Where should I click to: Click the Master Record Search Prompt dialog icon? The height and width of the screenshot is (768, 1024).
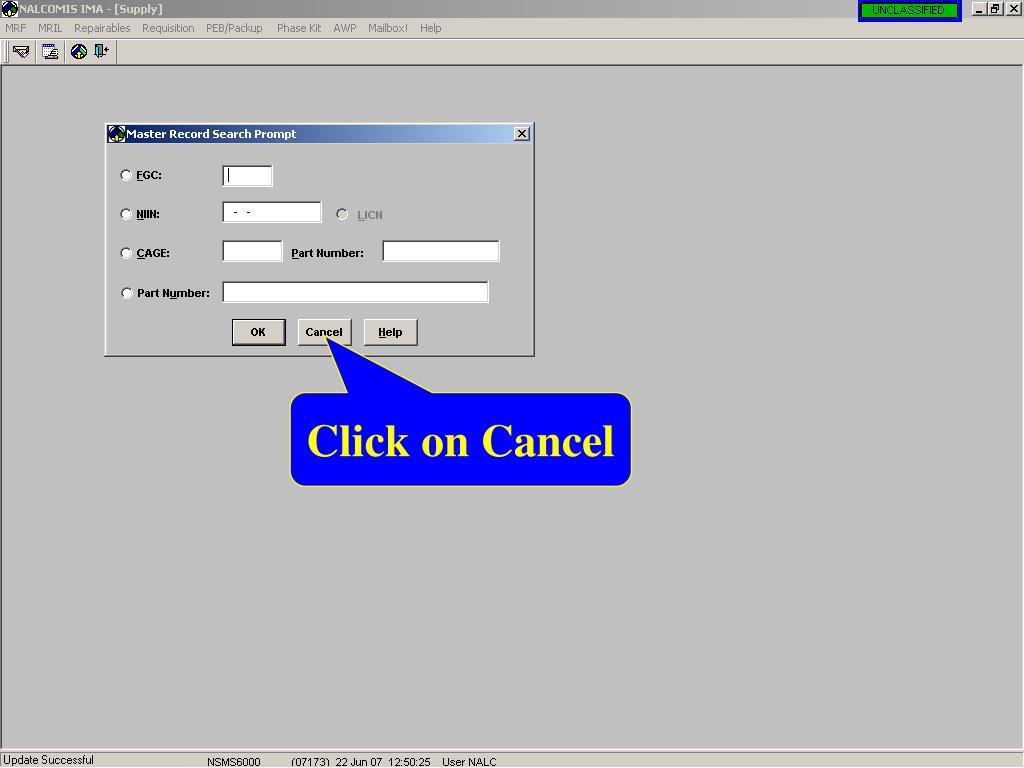pos(116,134)
